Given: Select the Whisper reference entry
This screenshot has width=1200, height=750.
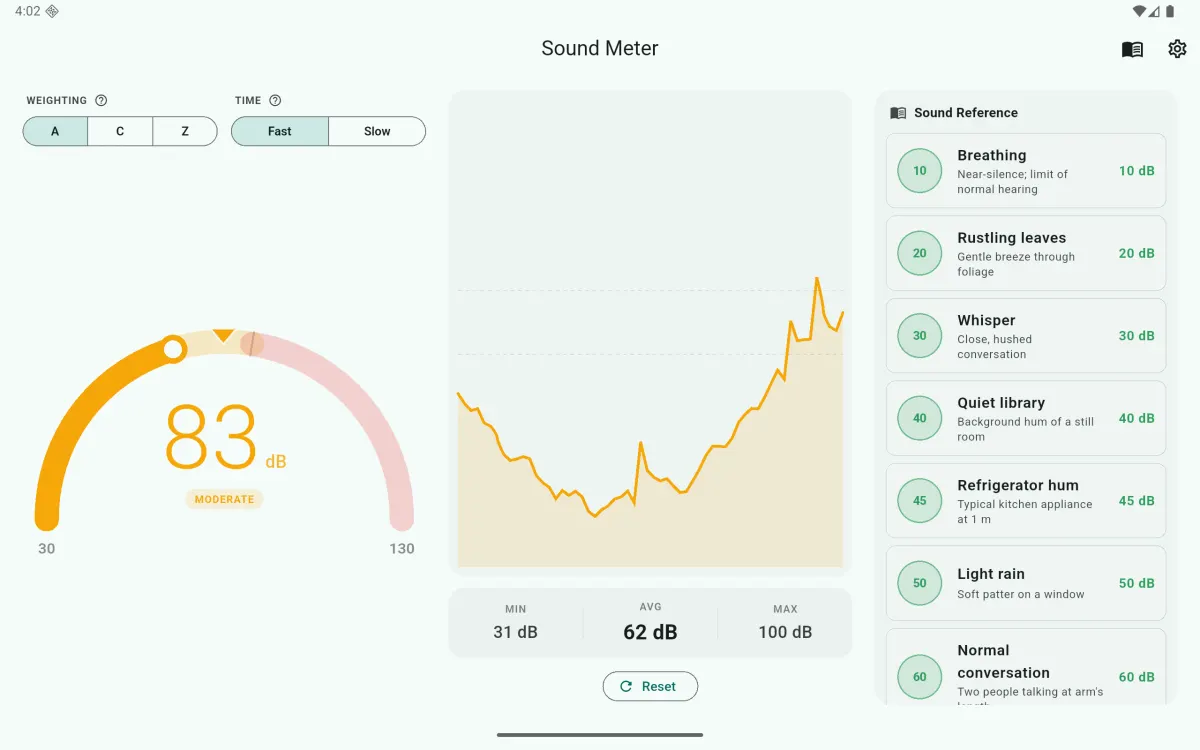Looking at the screenshot, I should coord(1026,336).
